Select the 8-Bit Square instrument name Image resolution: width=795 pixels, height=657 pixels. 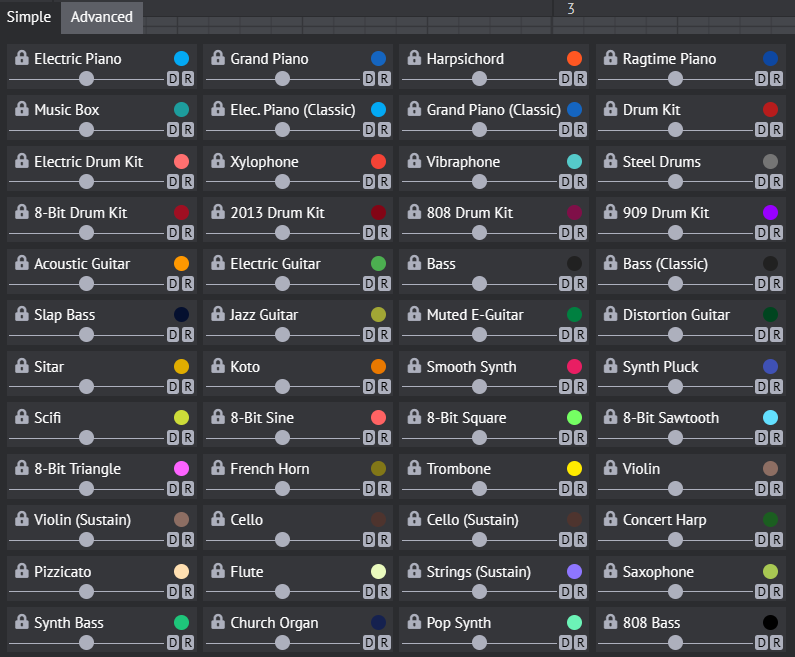(466, 418)
